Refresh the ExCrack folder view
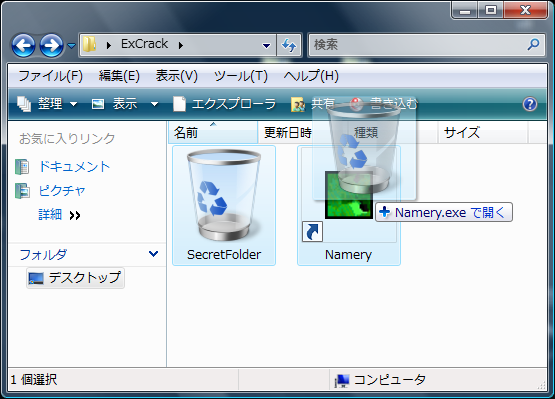 tap(289, 45)
